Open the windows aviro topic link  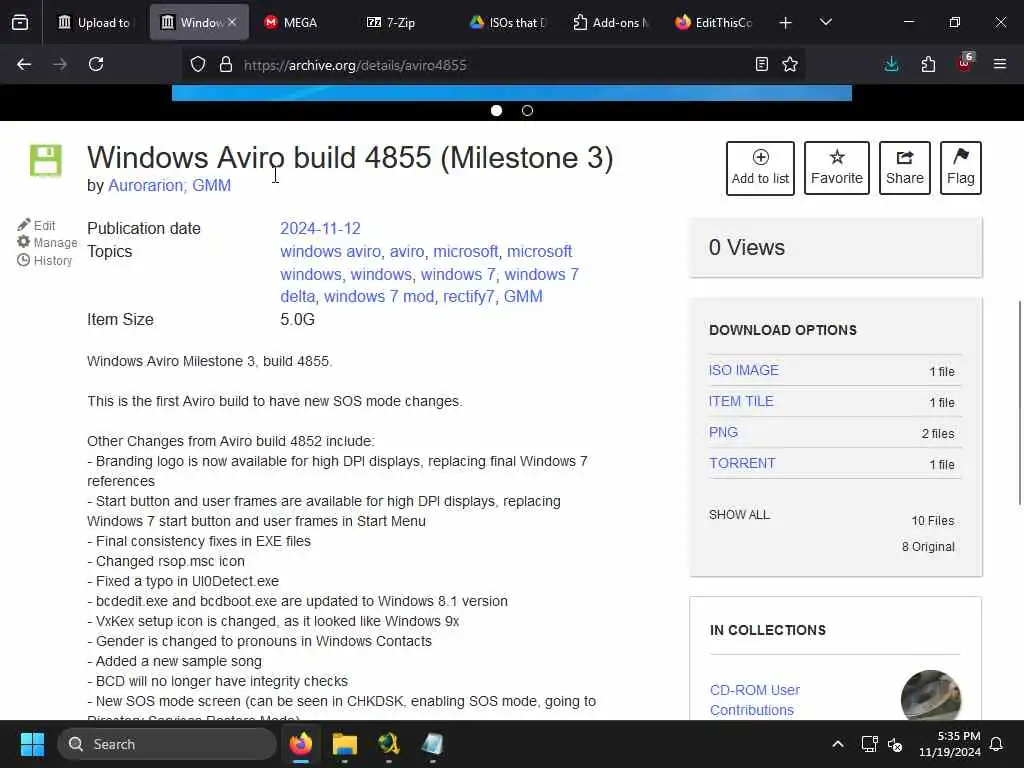pyautogui.click(x=330, y=251)
